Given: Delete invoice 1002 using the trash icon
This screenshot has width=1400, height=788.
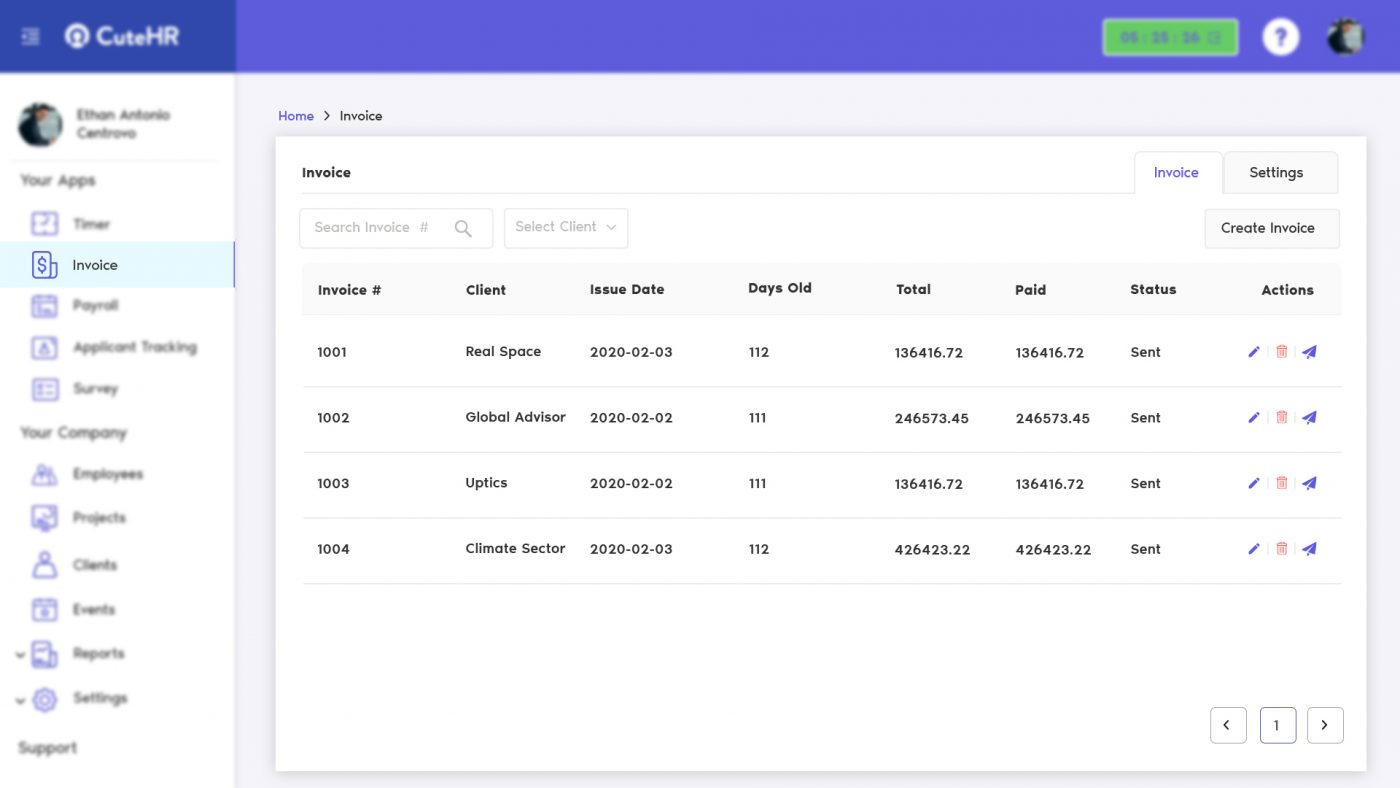Looking at the screenshot, I should 1281,418.
